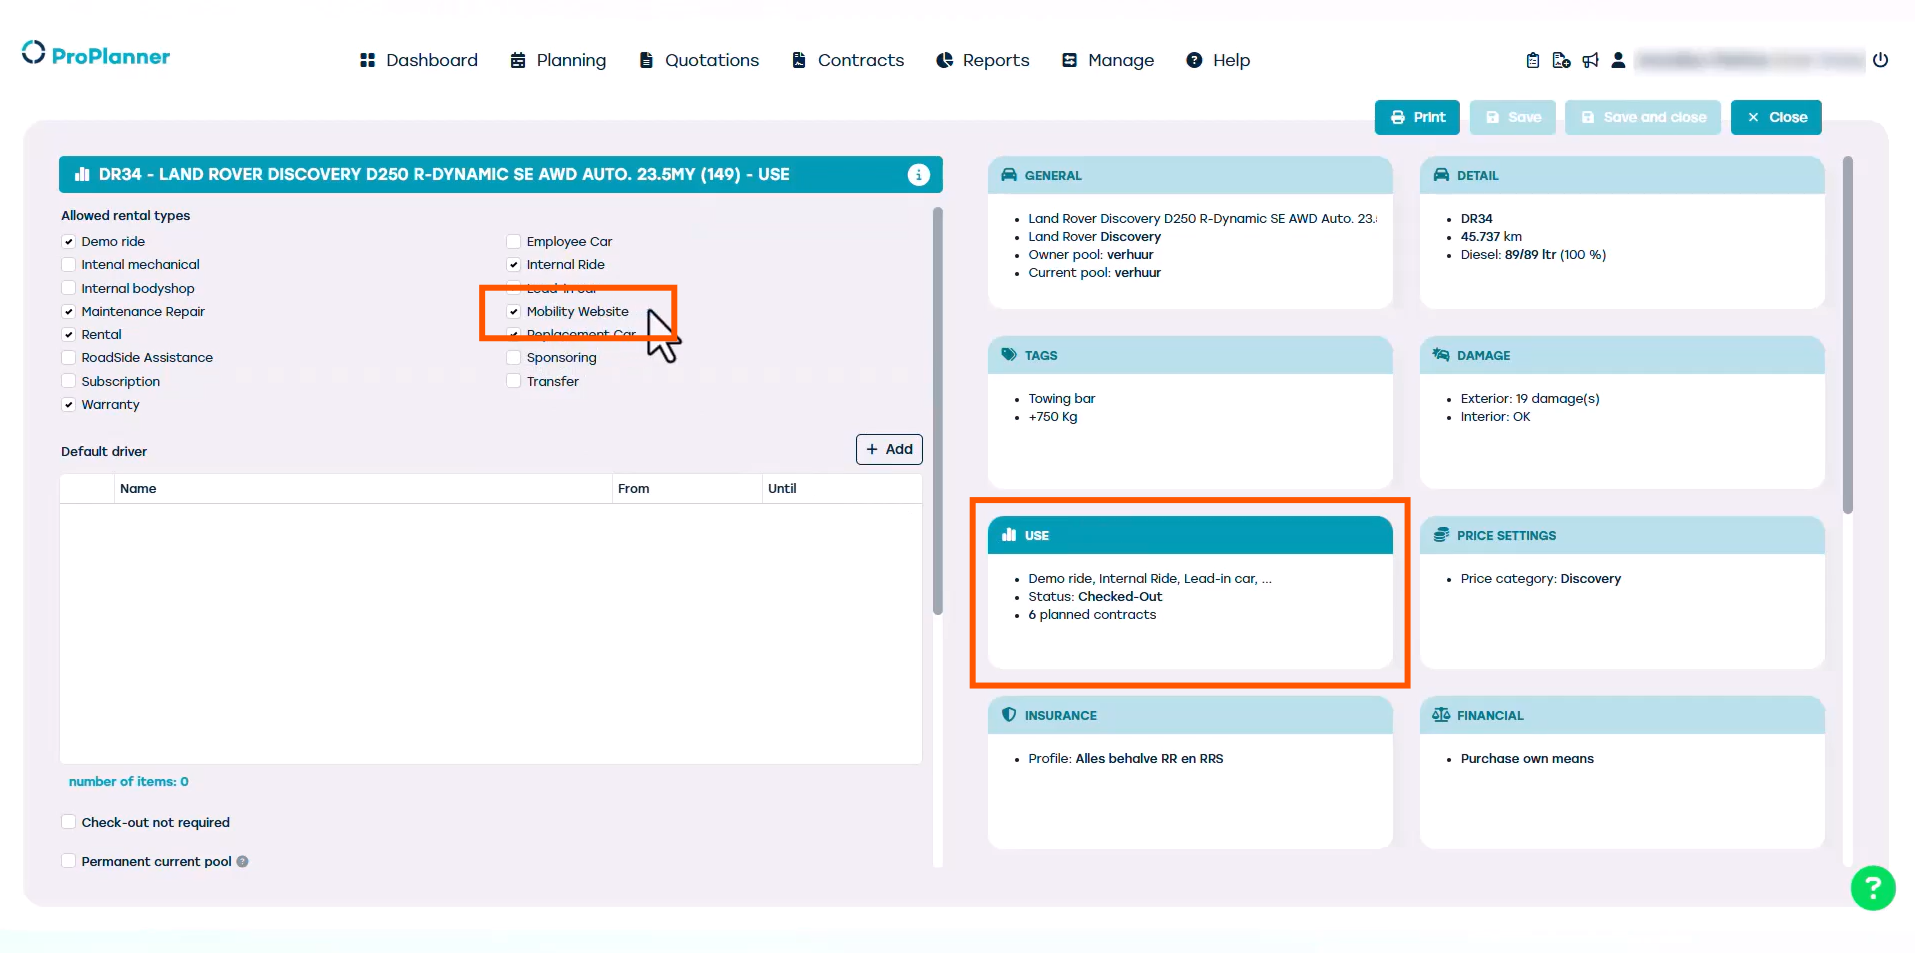1915x953 pixels.
Task: Open the Planning menu
Action: coord(558,60)
